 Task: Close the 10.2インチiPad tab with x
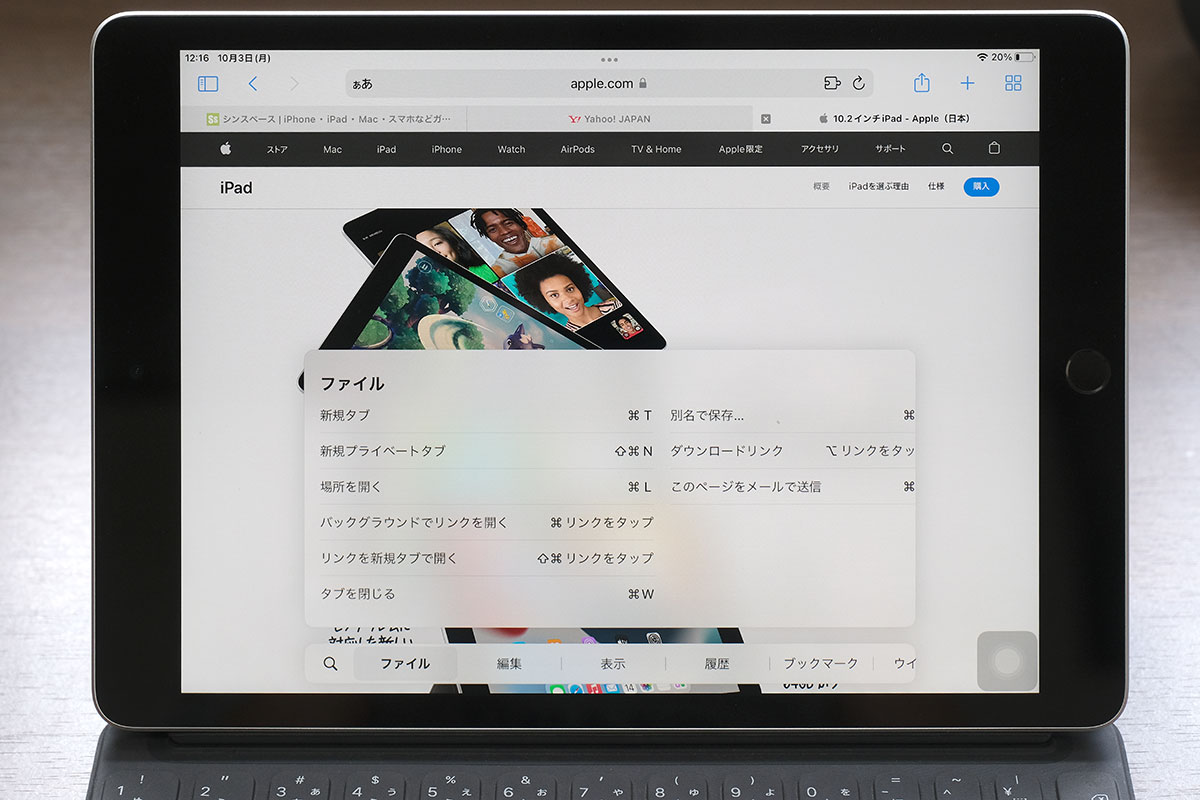pos(766,118)
